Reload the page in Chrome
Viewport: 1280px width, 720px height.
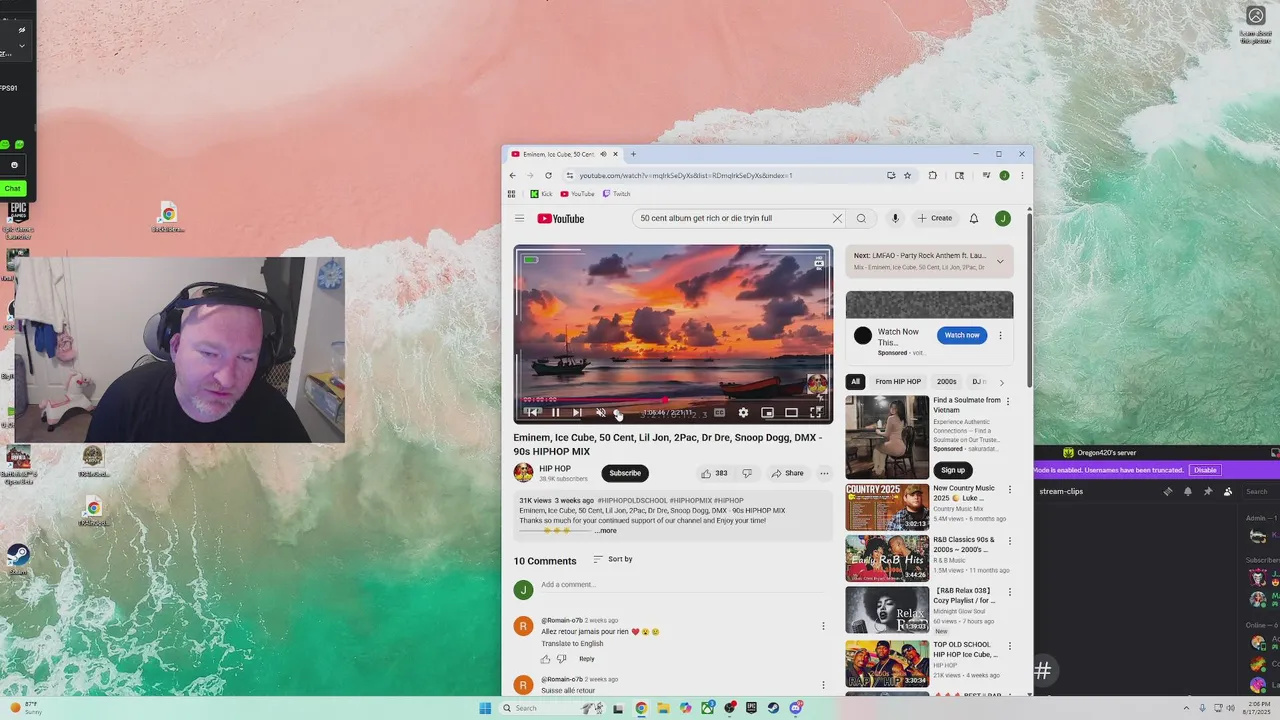tap(548, 175)
